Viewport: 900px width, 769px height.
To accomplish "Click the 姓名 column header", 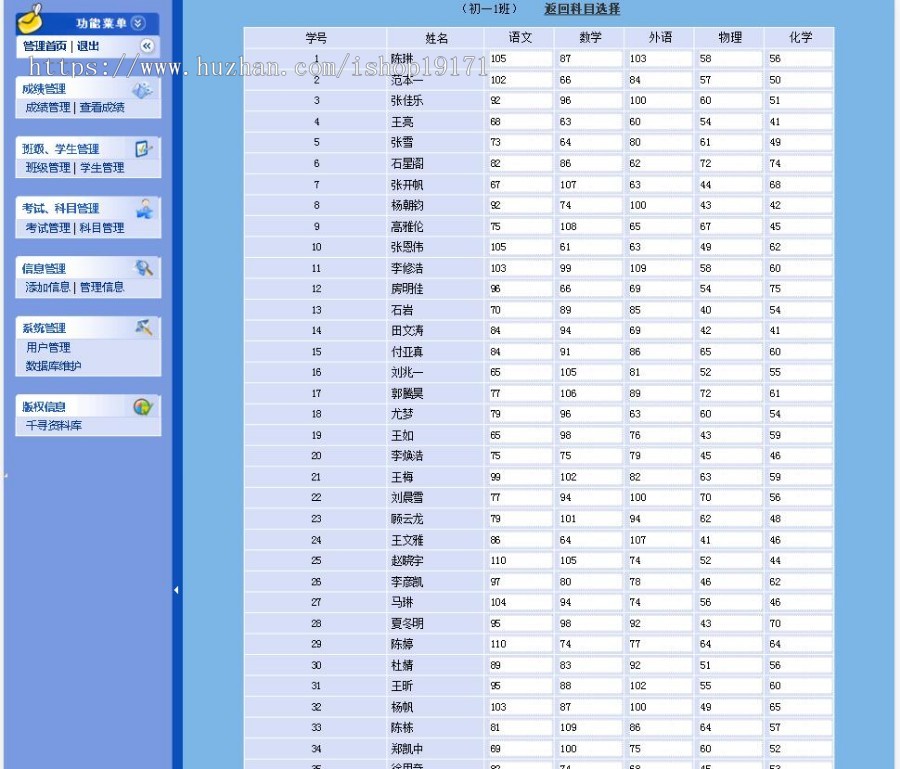I will (x=436, y=38).
